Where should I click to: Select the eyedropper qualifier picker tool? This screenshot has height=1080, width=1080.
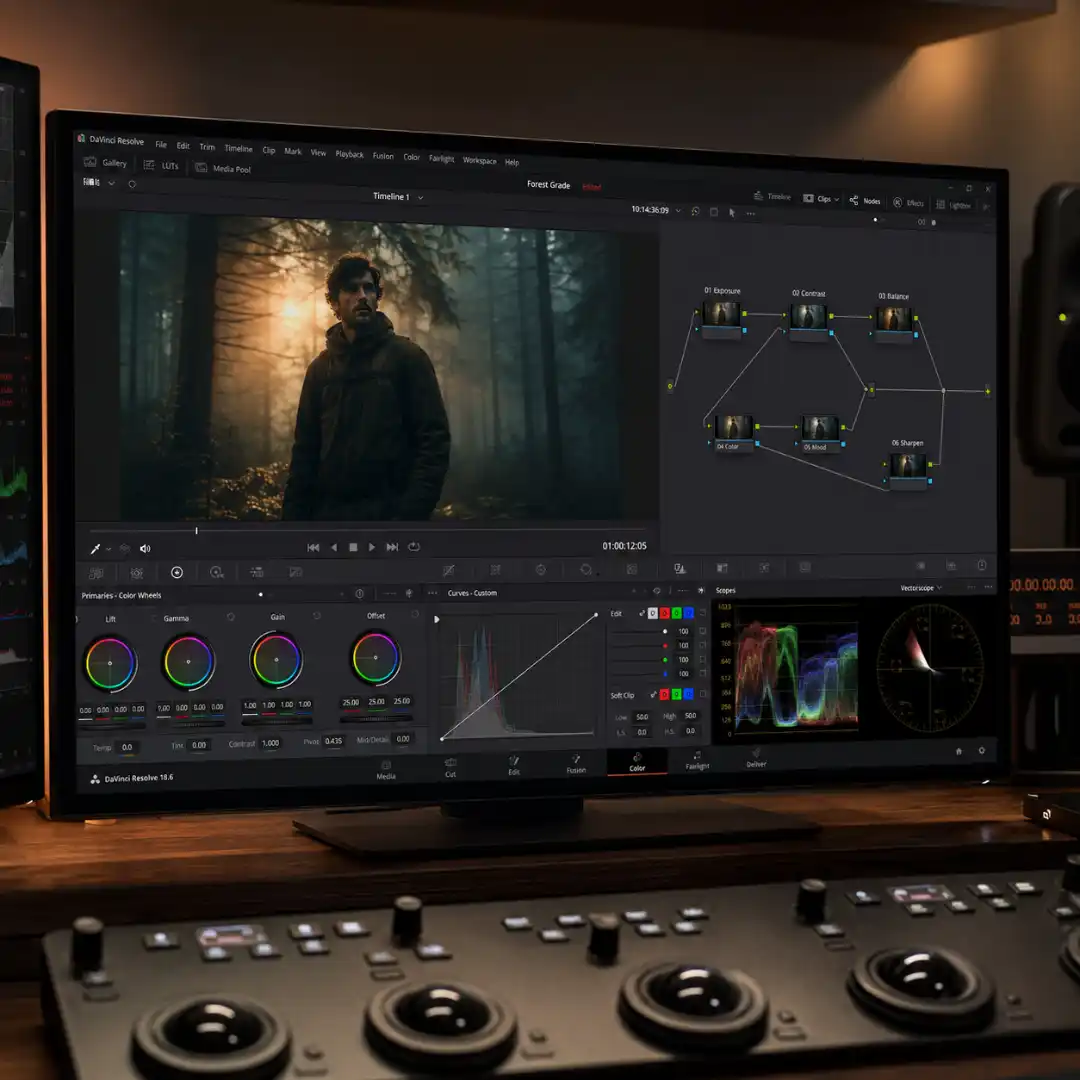pyautogui.click(x=95, y=549)
